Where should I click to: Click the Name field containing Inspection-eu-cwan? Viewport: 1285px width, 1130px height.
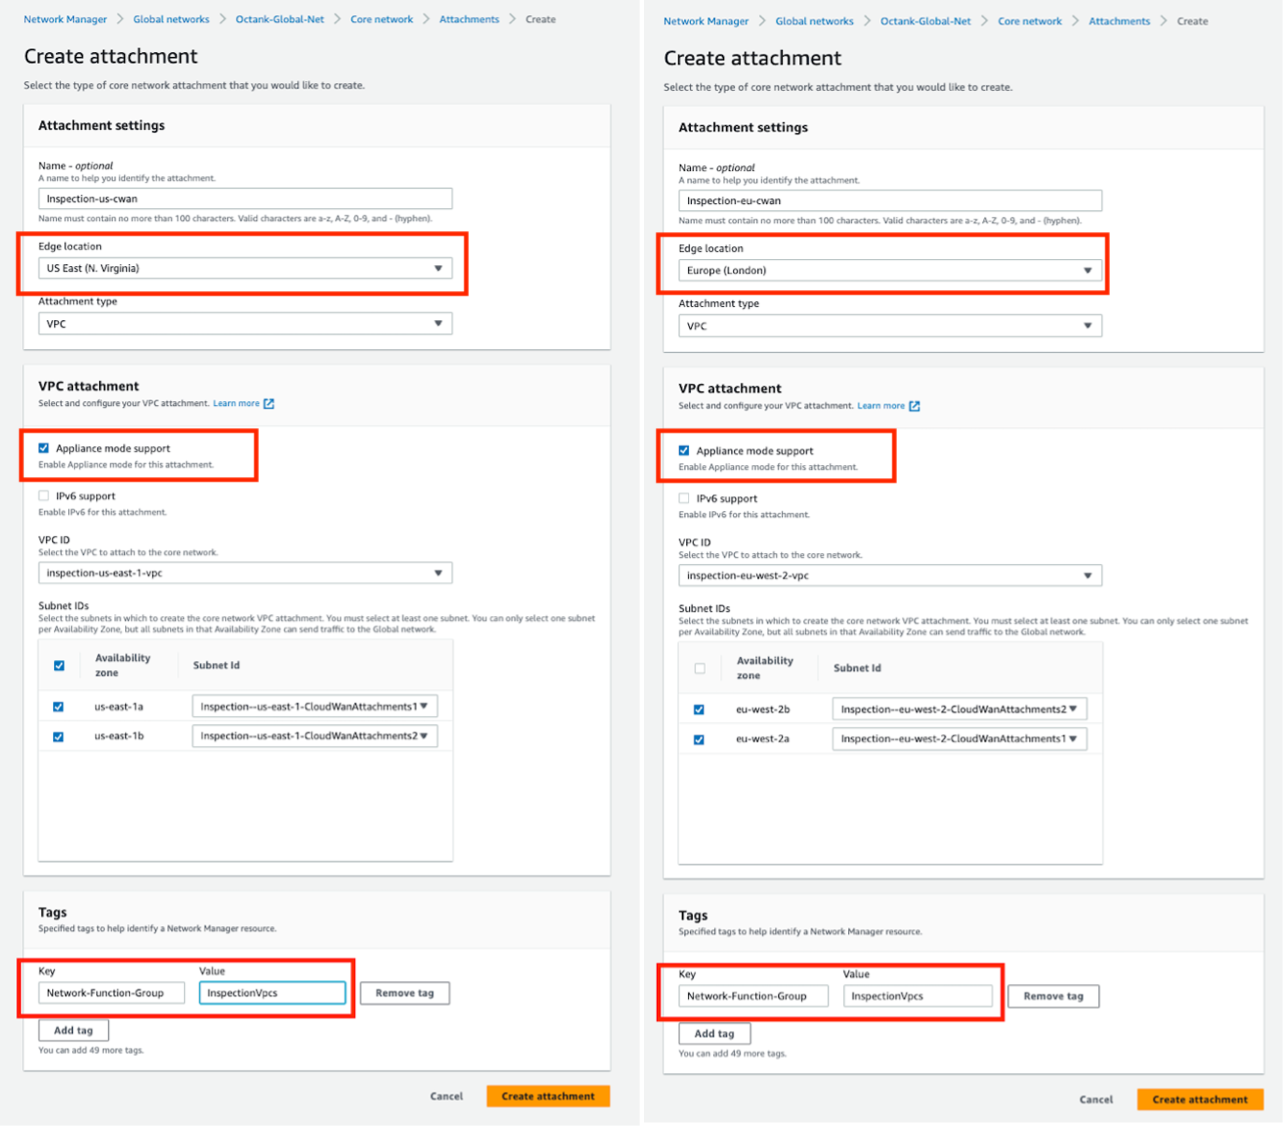pos(887,200)
